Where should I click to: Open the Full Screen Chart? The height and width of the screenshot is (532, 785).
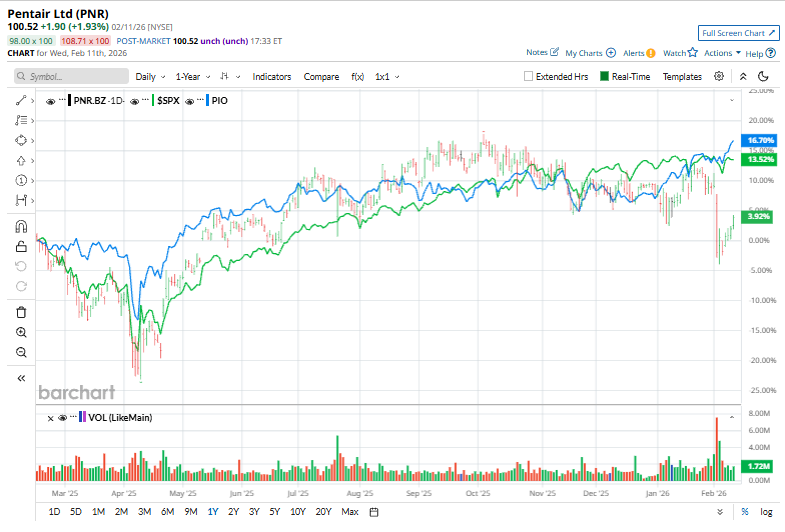[x=738, y=33]
